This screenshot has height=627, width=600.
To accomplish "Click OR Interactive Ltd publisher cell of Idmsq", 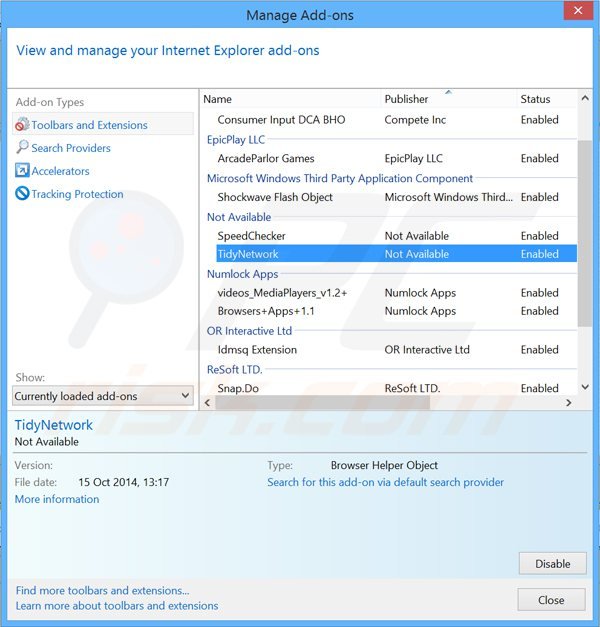I will click(427, 350).
